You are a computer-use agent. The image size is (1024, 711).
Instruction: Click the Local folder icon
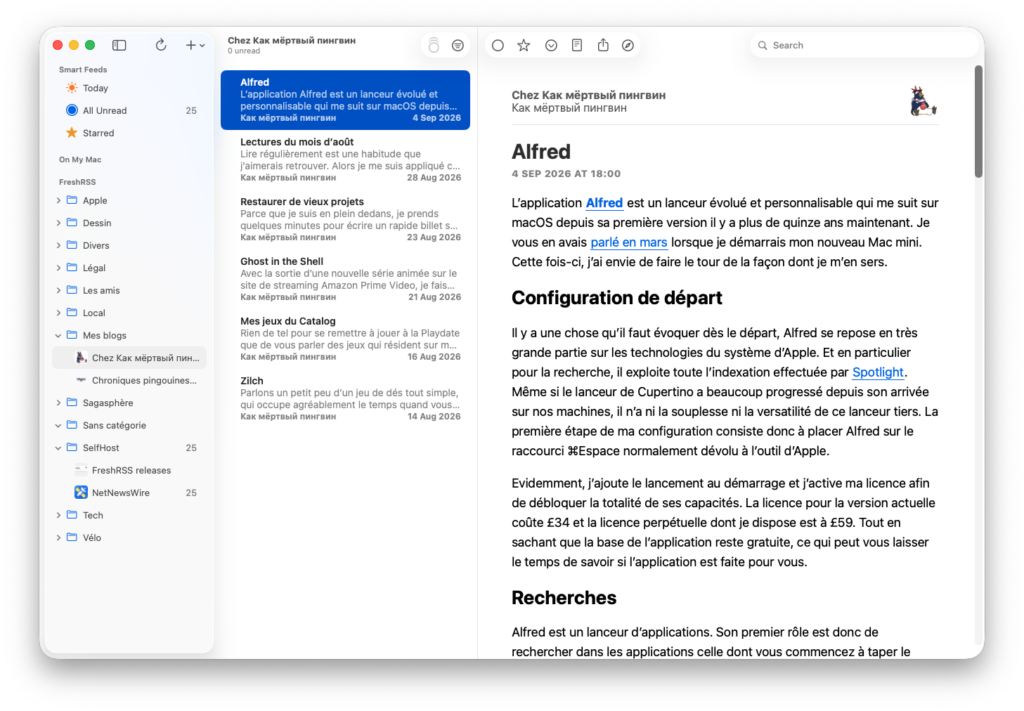[x=72, y=313]
